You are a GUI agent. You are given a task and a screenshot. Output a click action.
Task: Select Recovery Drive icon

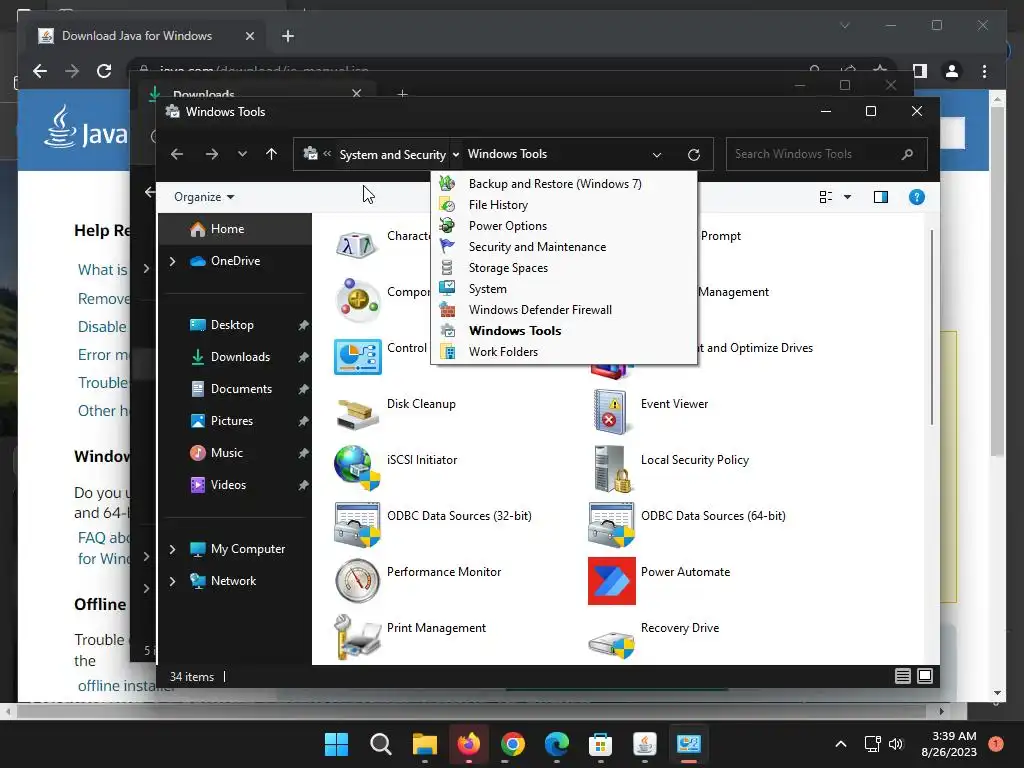point(611,643)
